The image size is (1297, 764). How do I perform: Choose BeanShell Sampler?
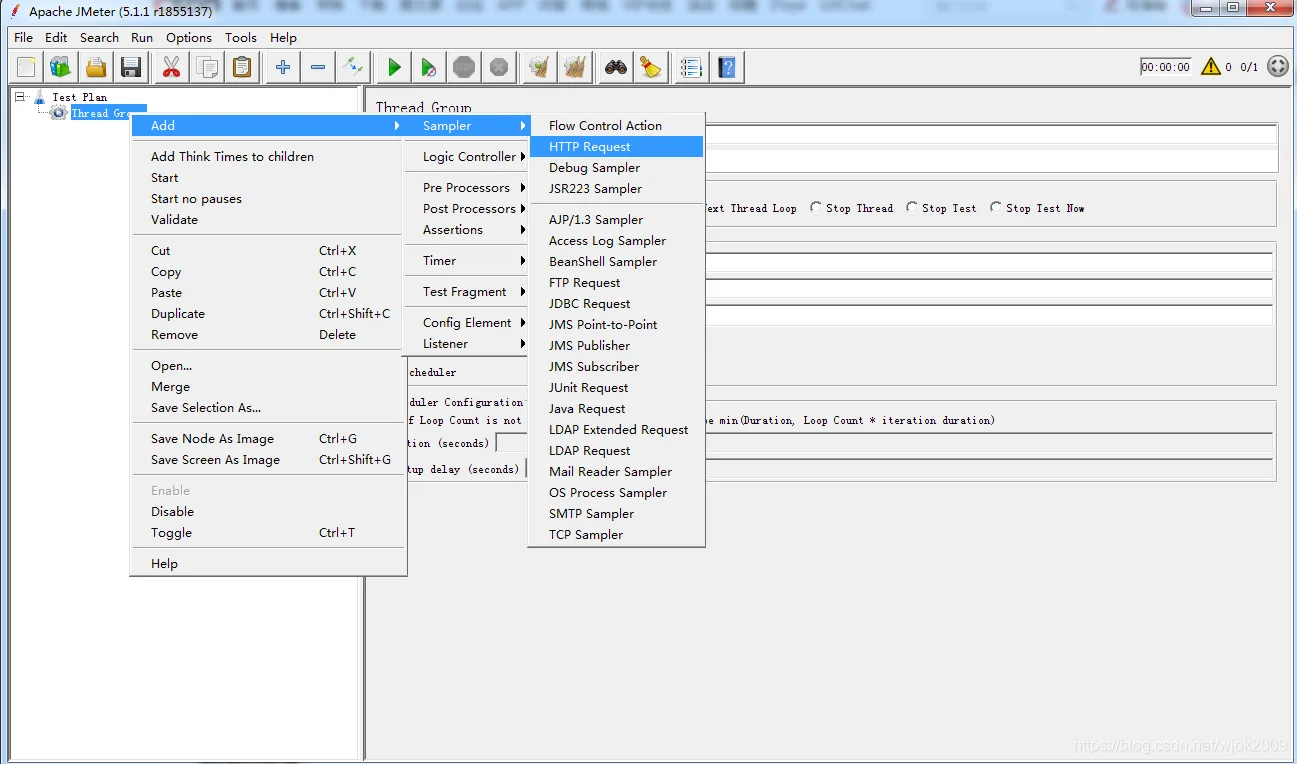click(617, 261)
